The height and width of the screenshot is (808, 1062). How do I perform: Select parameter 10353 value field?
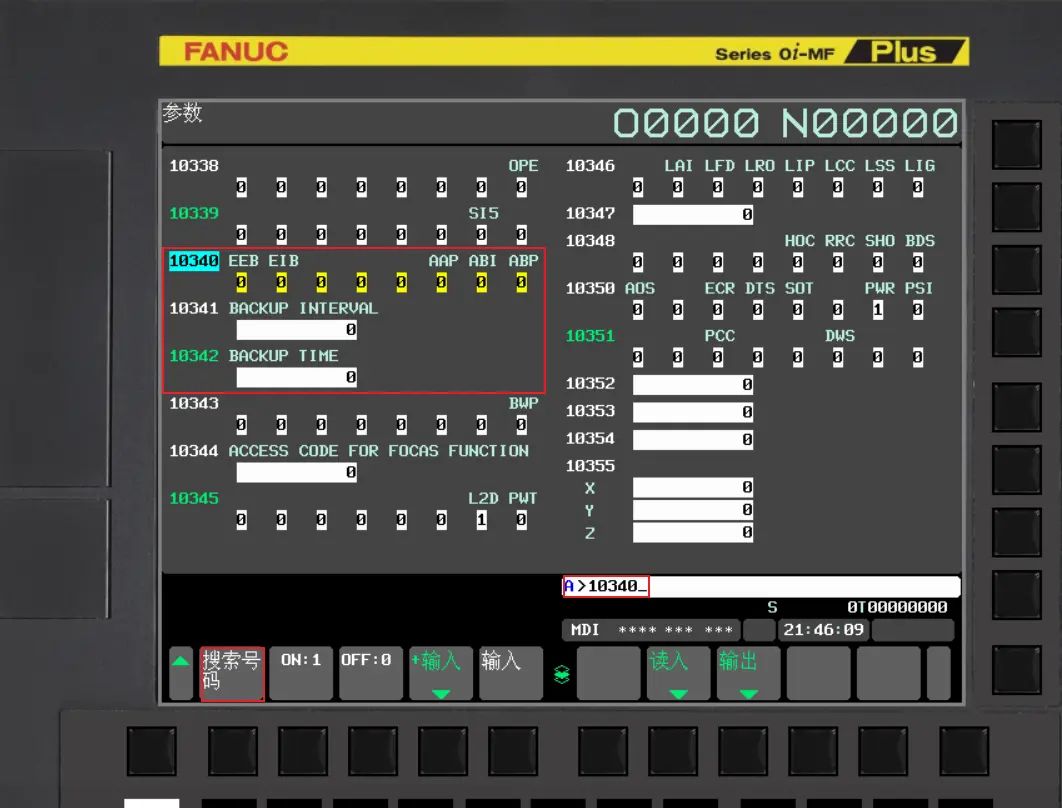[x=693, y=412]
